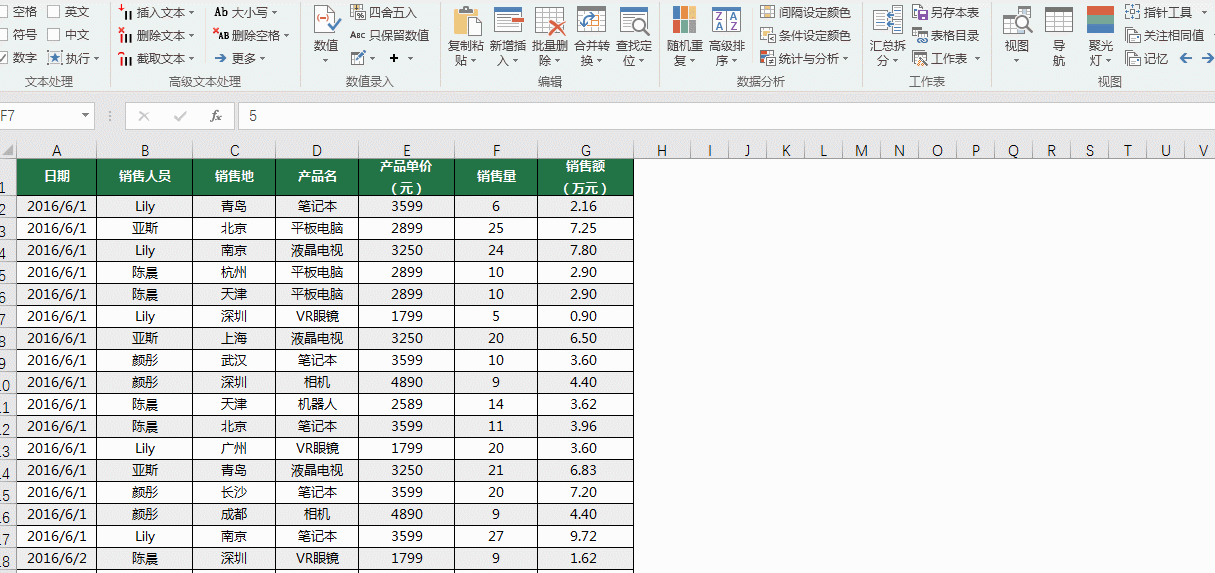Click sales value cell 9.72
This screenshot has width=1215, height=573.
(x=586, y=536)
